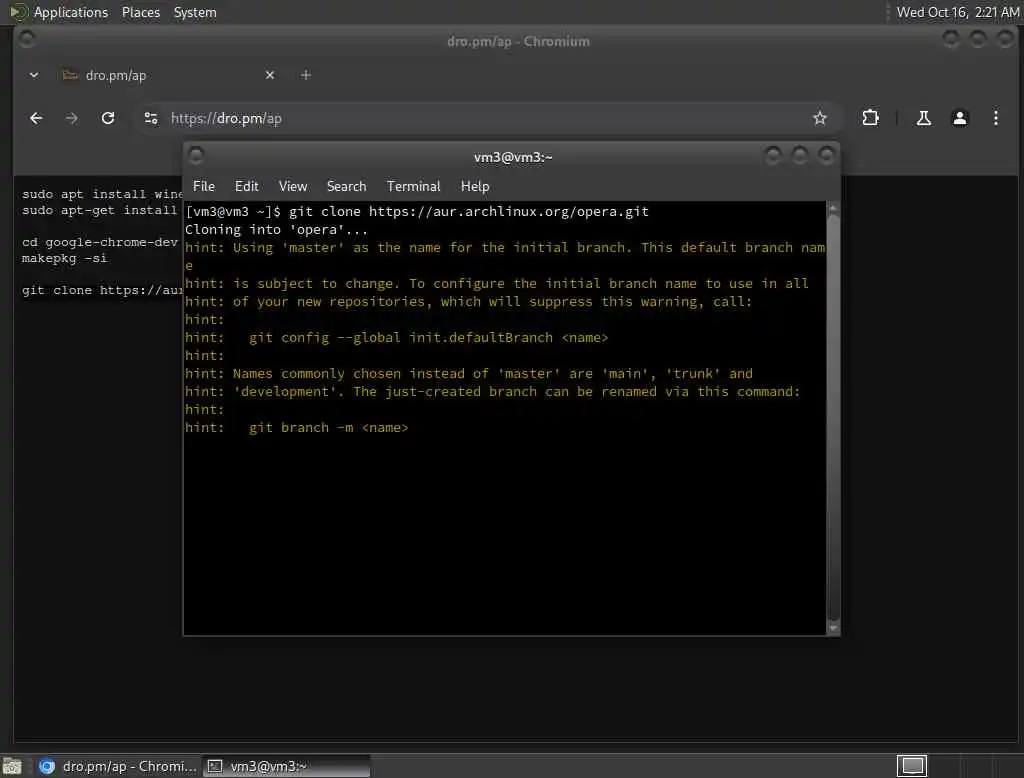Open the Chromium three-dot menu
This screenshot has width=1024, height=778.
(x=995, y=118)
